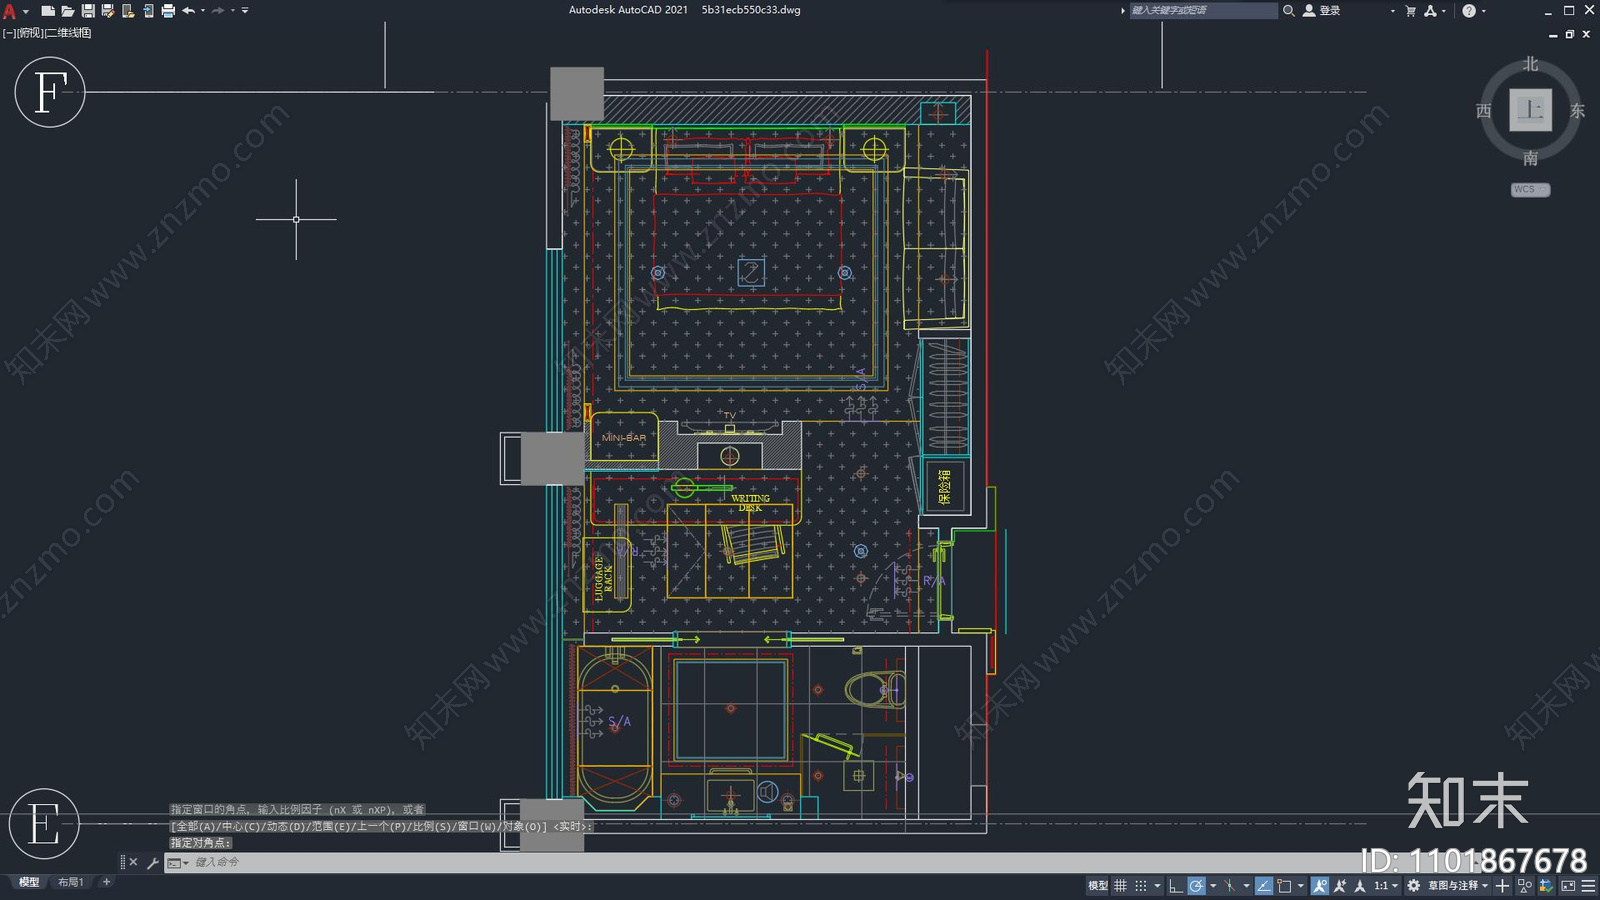This screenshot has height=900, width=1600.
Task: Toggle ortho mode in status bar
Action: pos(1176,886)
